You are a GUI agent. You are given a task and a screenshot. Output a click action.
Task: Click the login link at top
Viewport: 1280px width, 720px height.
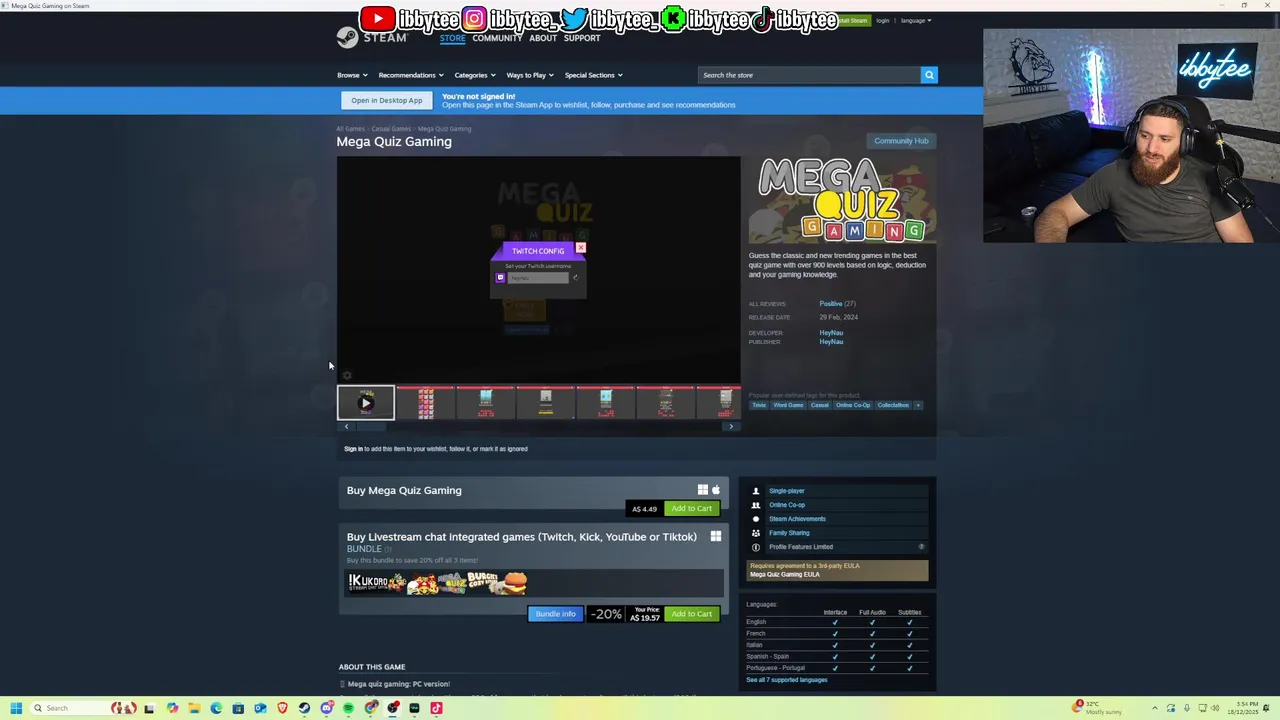click(883, 20)
